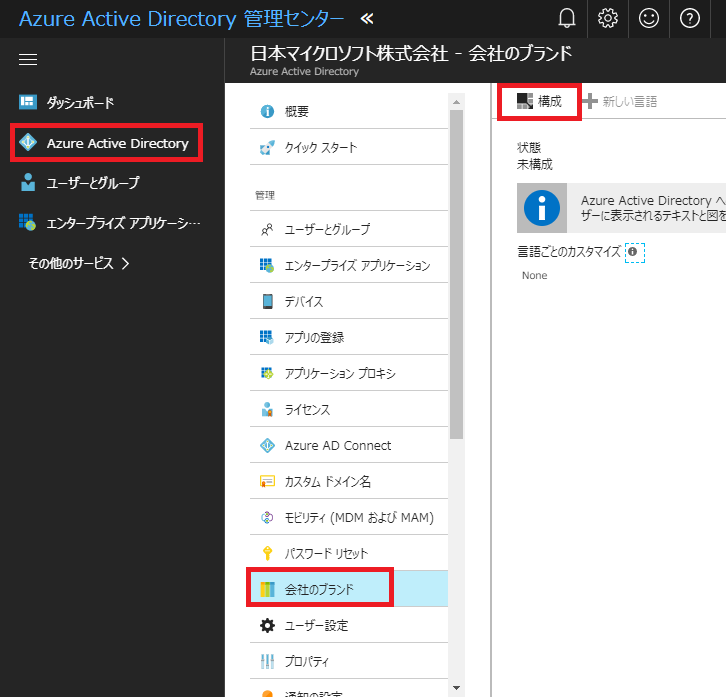Click the resource menu scrollbar thumb
Viewport: 726px width, 697px height.
pyautogui.click(x=457, y=274)
